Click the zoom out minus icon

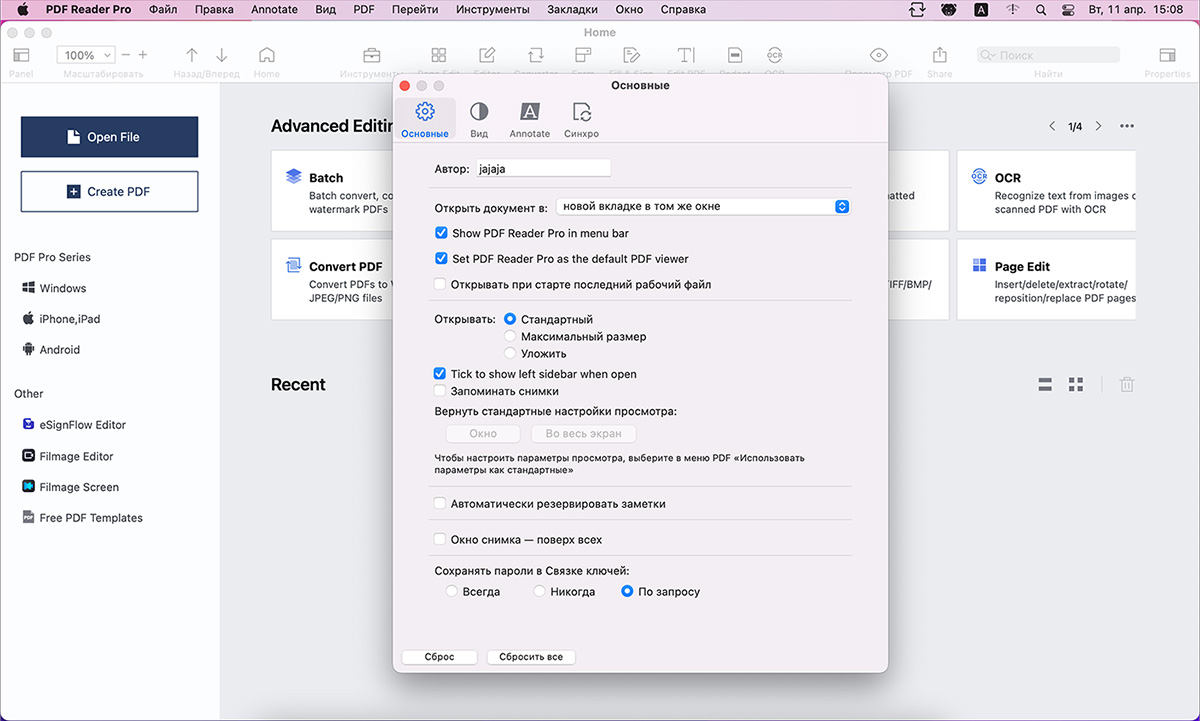126,55
